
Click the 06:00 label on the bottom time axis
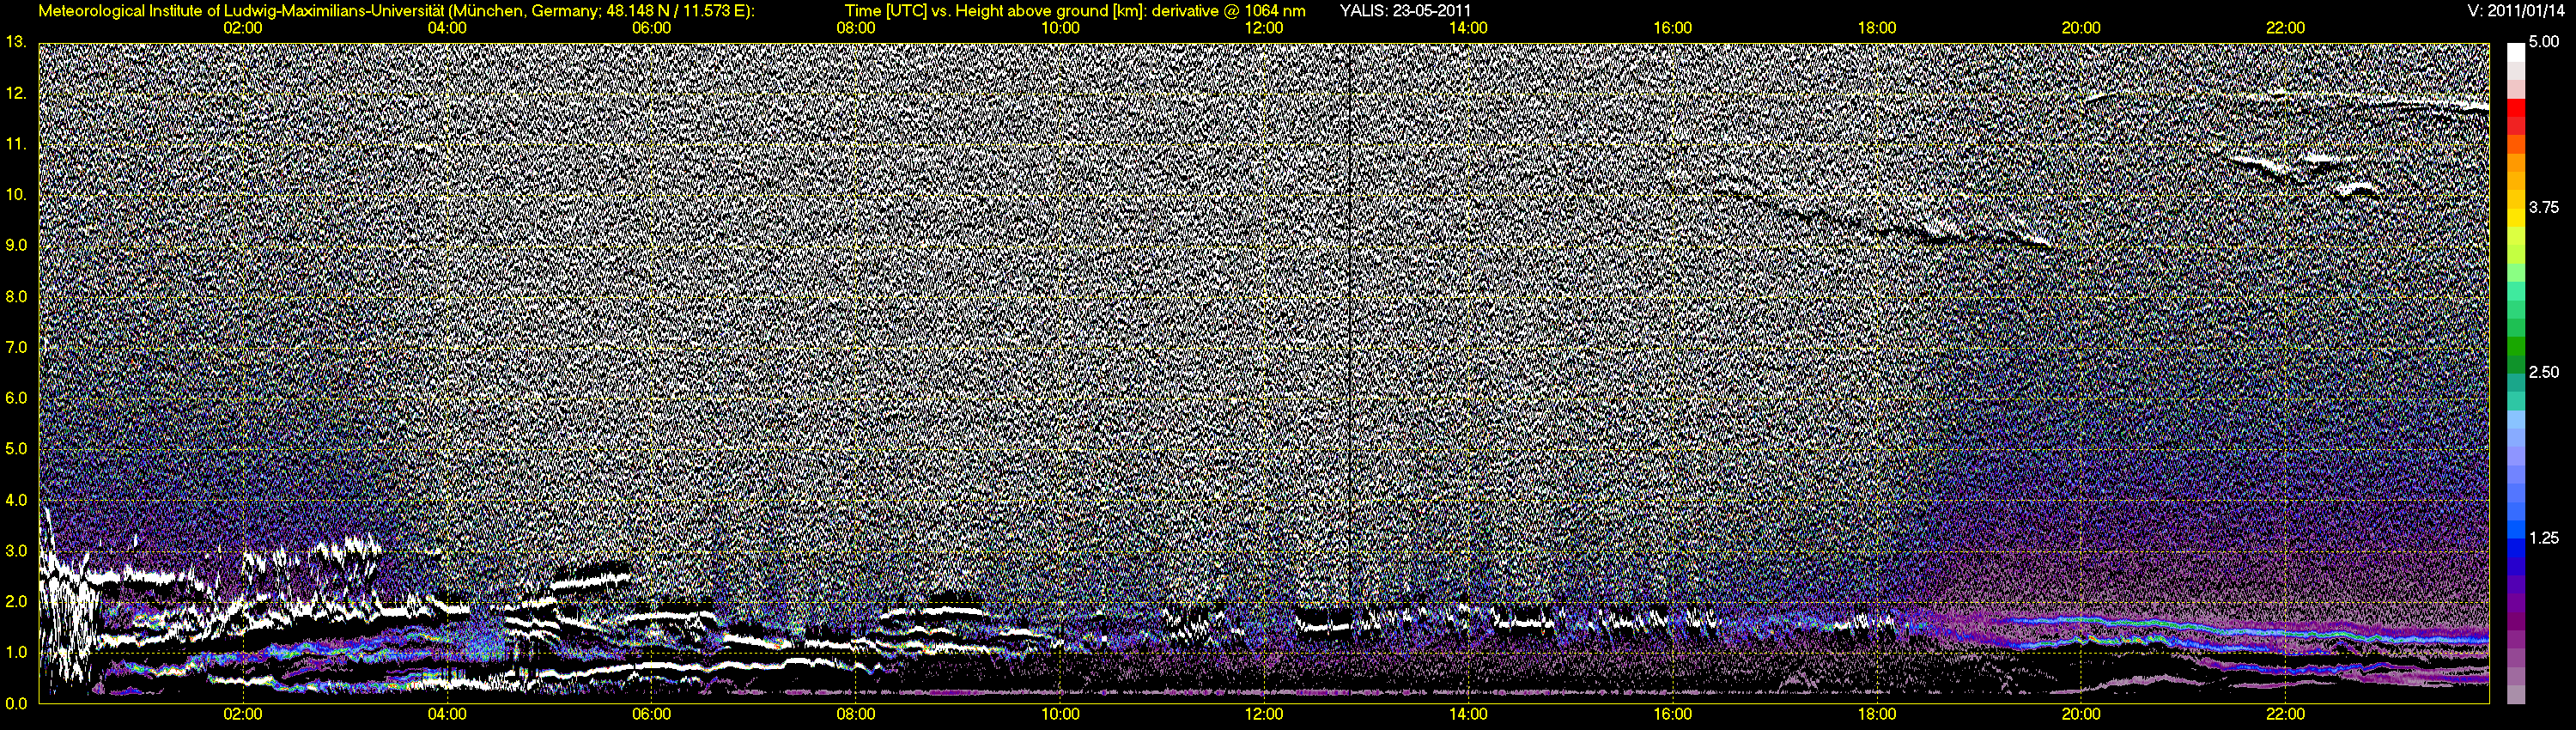click(652, 714)
